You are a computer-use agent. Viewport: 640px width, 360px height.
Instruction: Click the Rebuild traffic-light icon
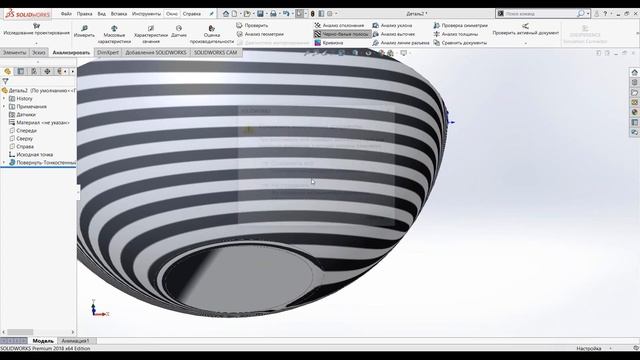coord(313,13)
